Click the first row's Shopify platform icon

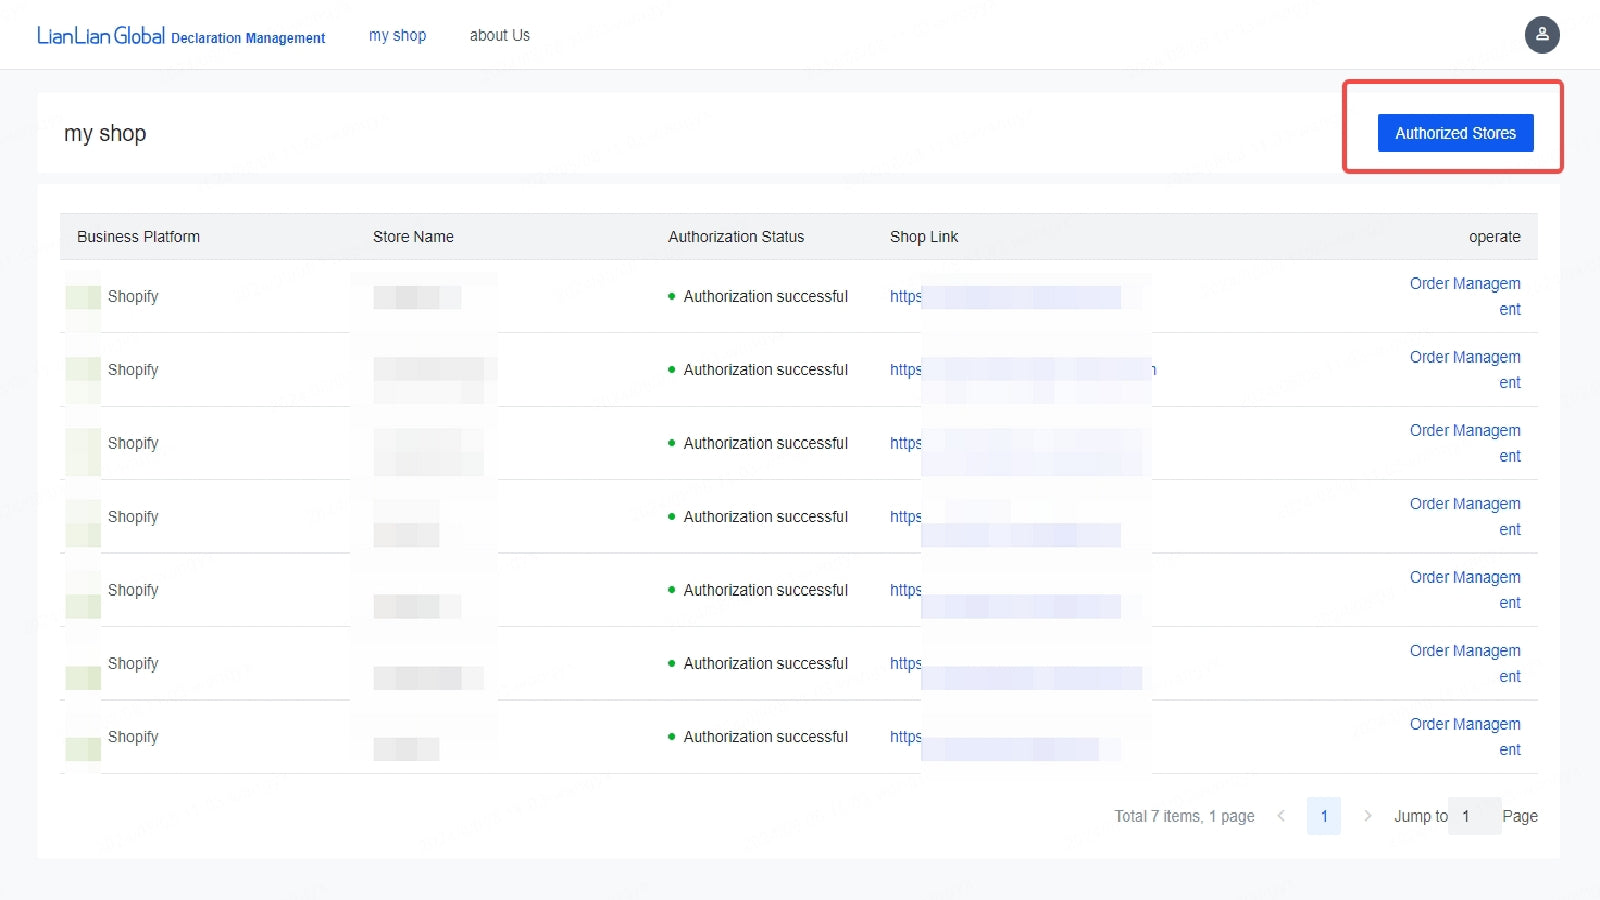pos(83,297)
